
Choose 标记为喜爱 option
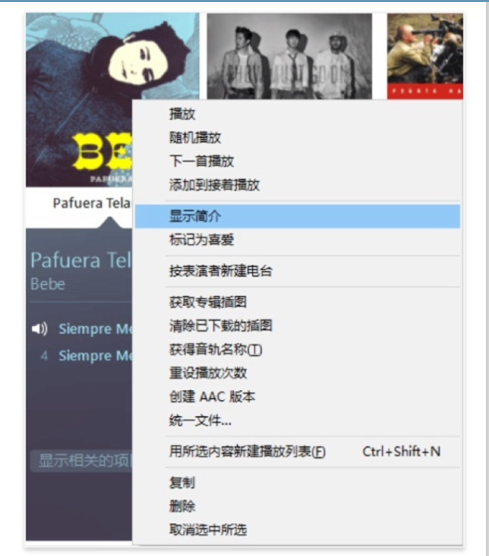[x=298, y=240]
